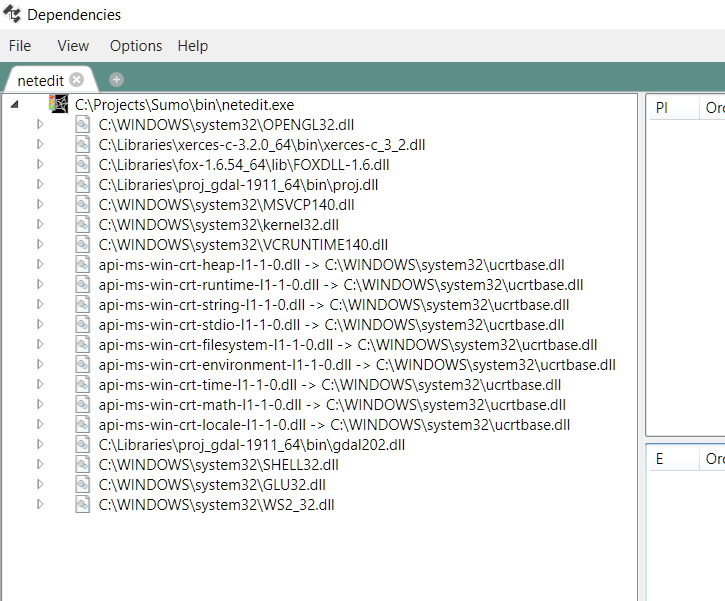Click the OPENGL32.dll file icon
Viewport: 725px width, 601px height.
[x=84, y=124]
